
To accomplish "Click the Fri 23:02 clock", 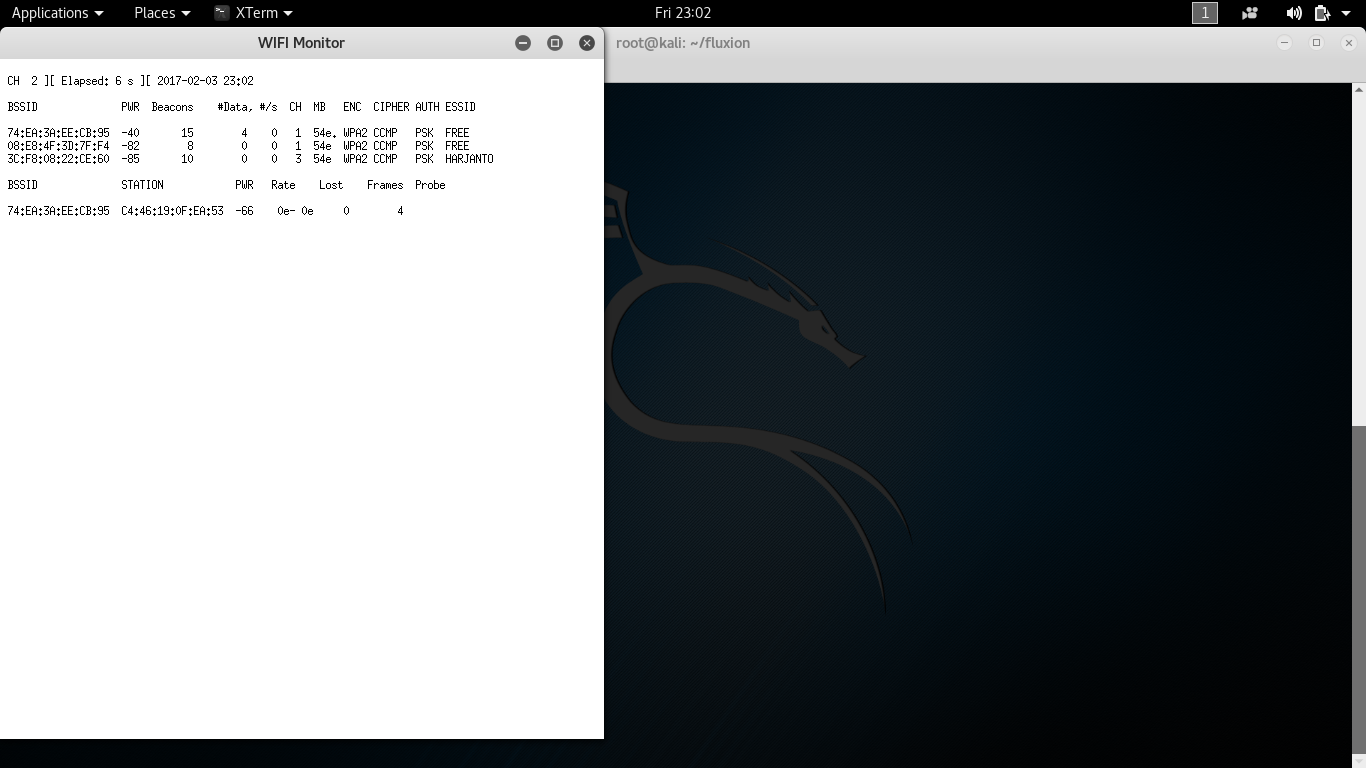I will [683, 13].
